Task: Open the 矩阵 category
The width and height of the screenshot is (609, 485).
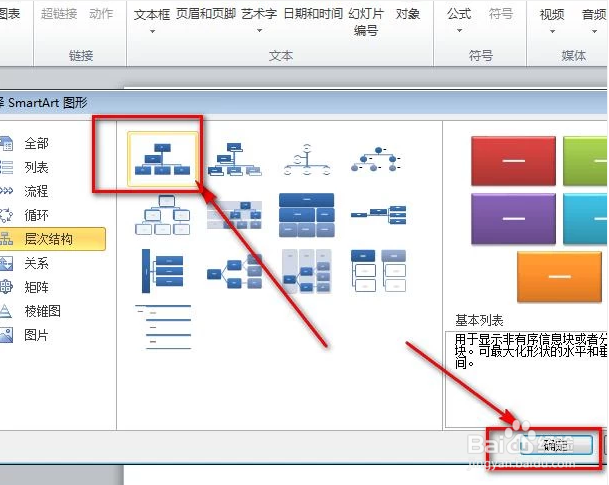Action: tap(36, 287)
